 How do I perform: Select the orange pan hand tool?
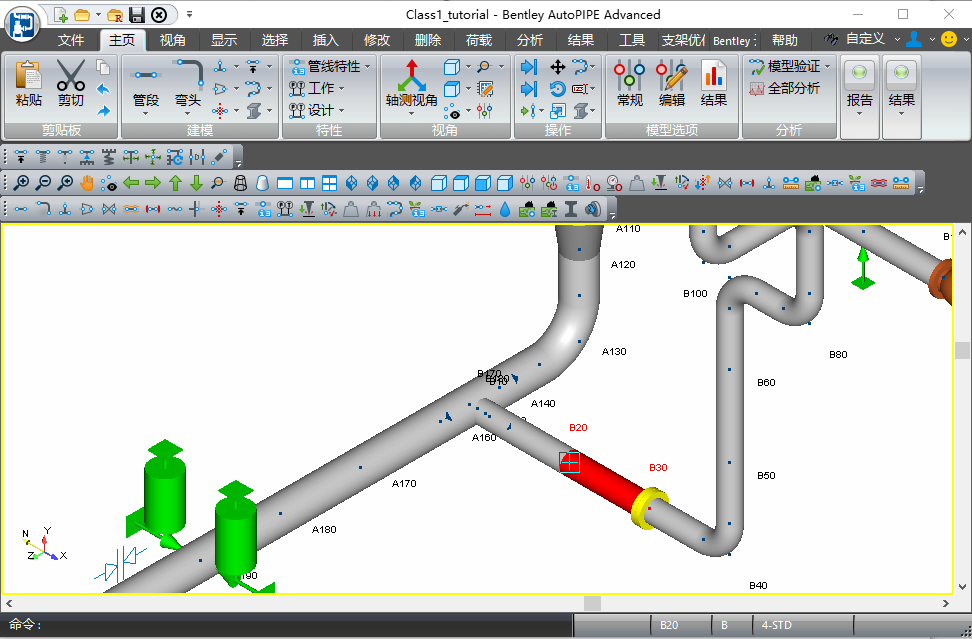tap(87, 183)
